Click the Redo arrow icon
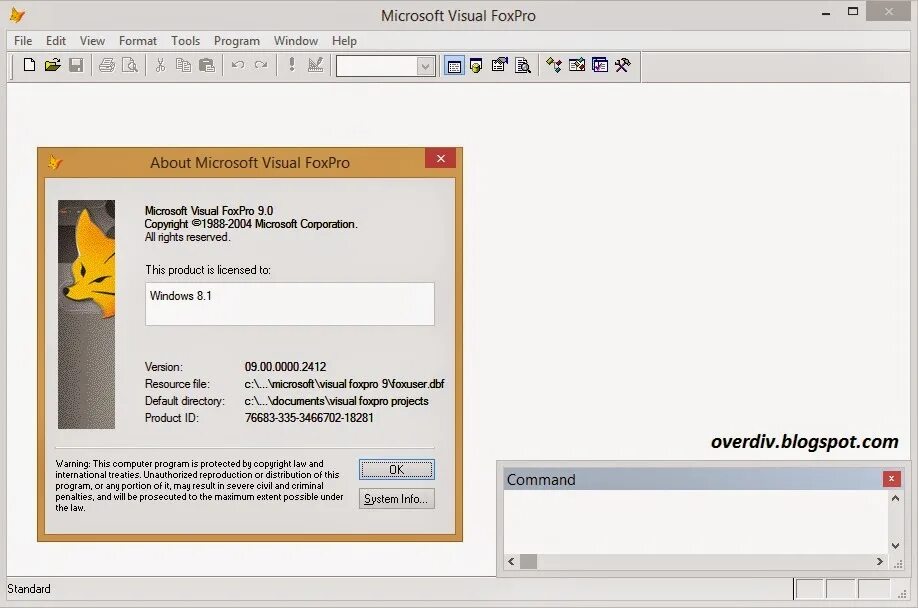This screenshot has height=608, width=918. click(x=261, y=65)
